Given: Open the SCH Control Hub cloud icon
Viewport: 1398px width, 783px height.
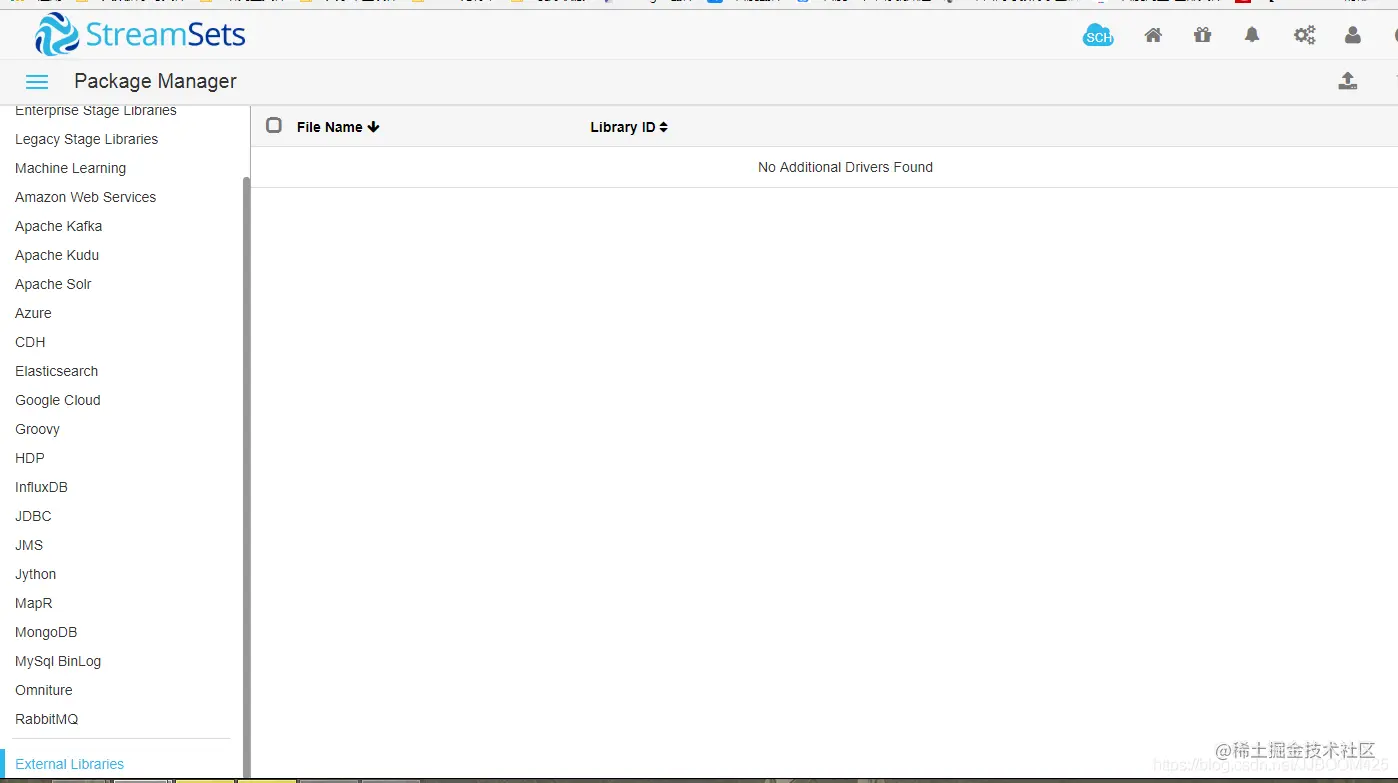Looking at the screenshot, I should tap(1098, 35).
